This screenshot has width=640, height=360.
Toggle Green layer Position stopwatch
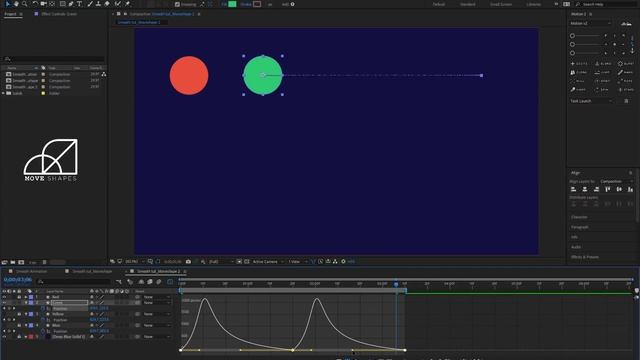(x=43, y=309)
